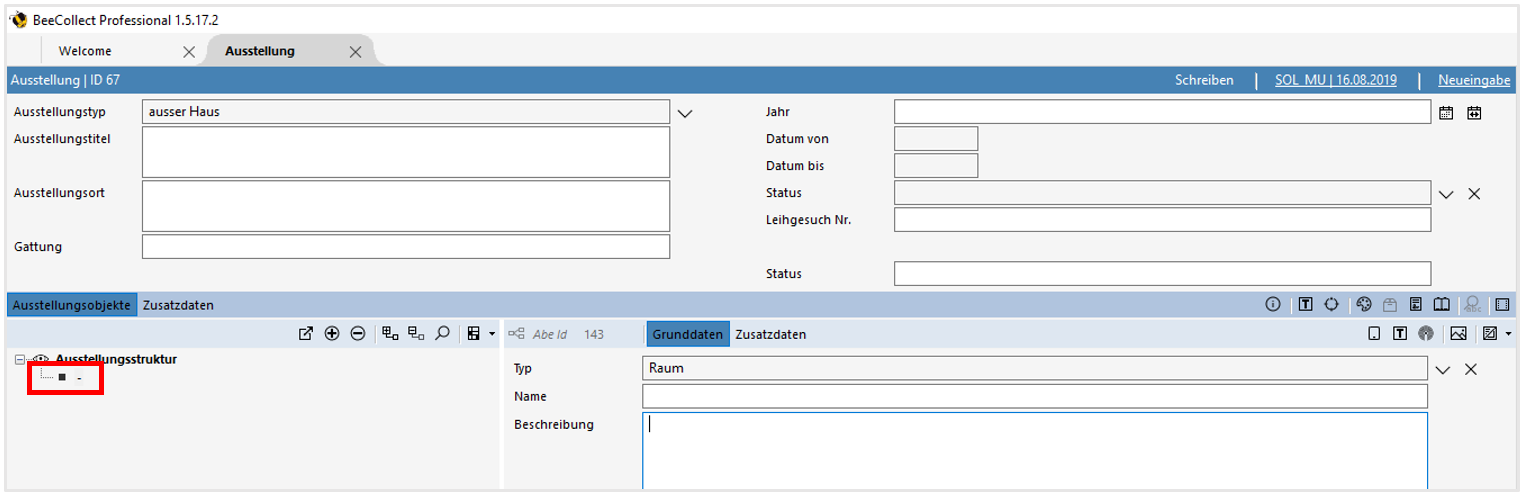Click the color palette icon

(1364, 305)
